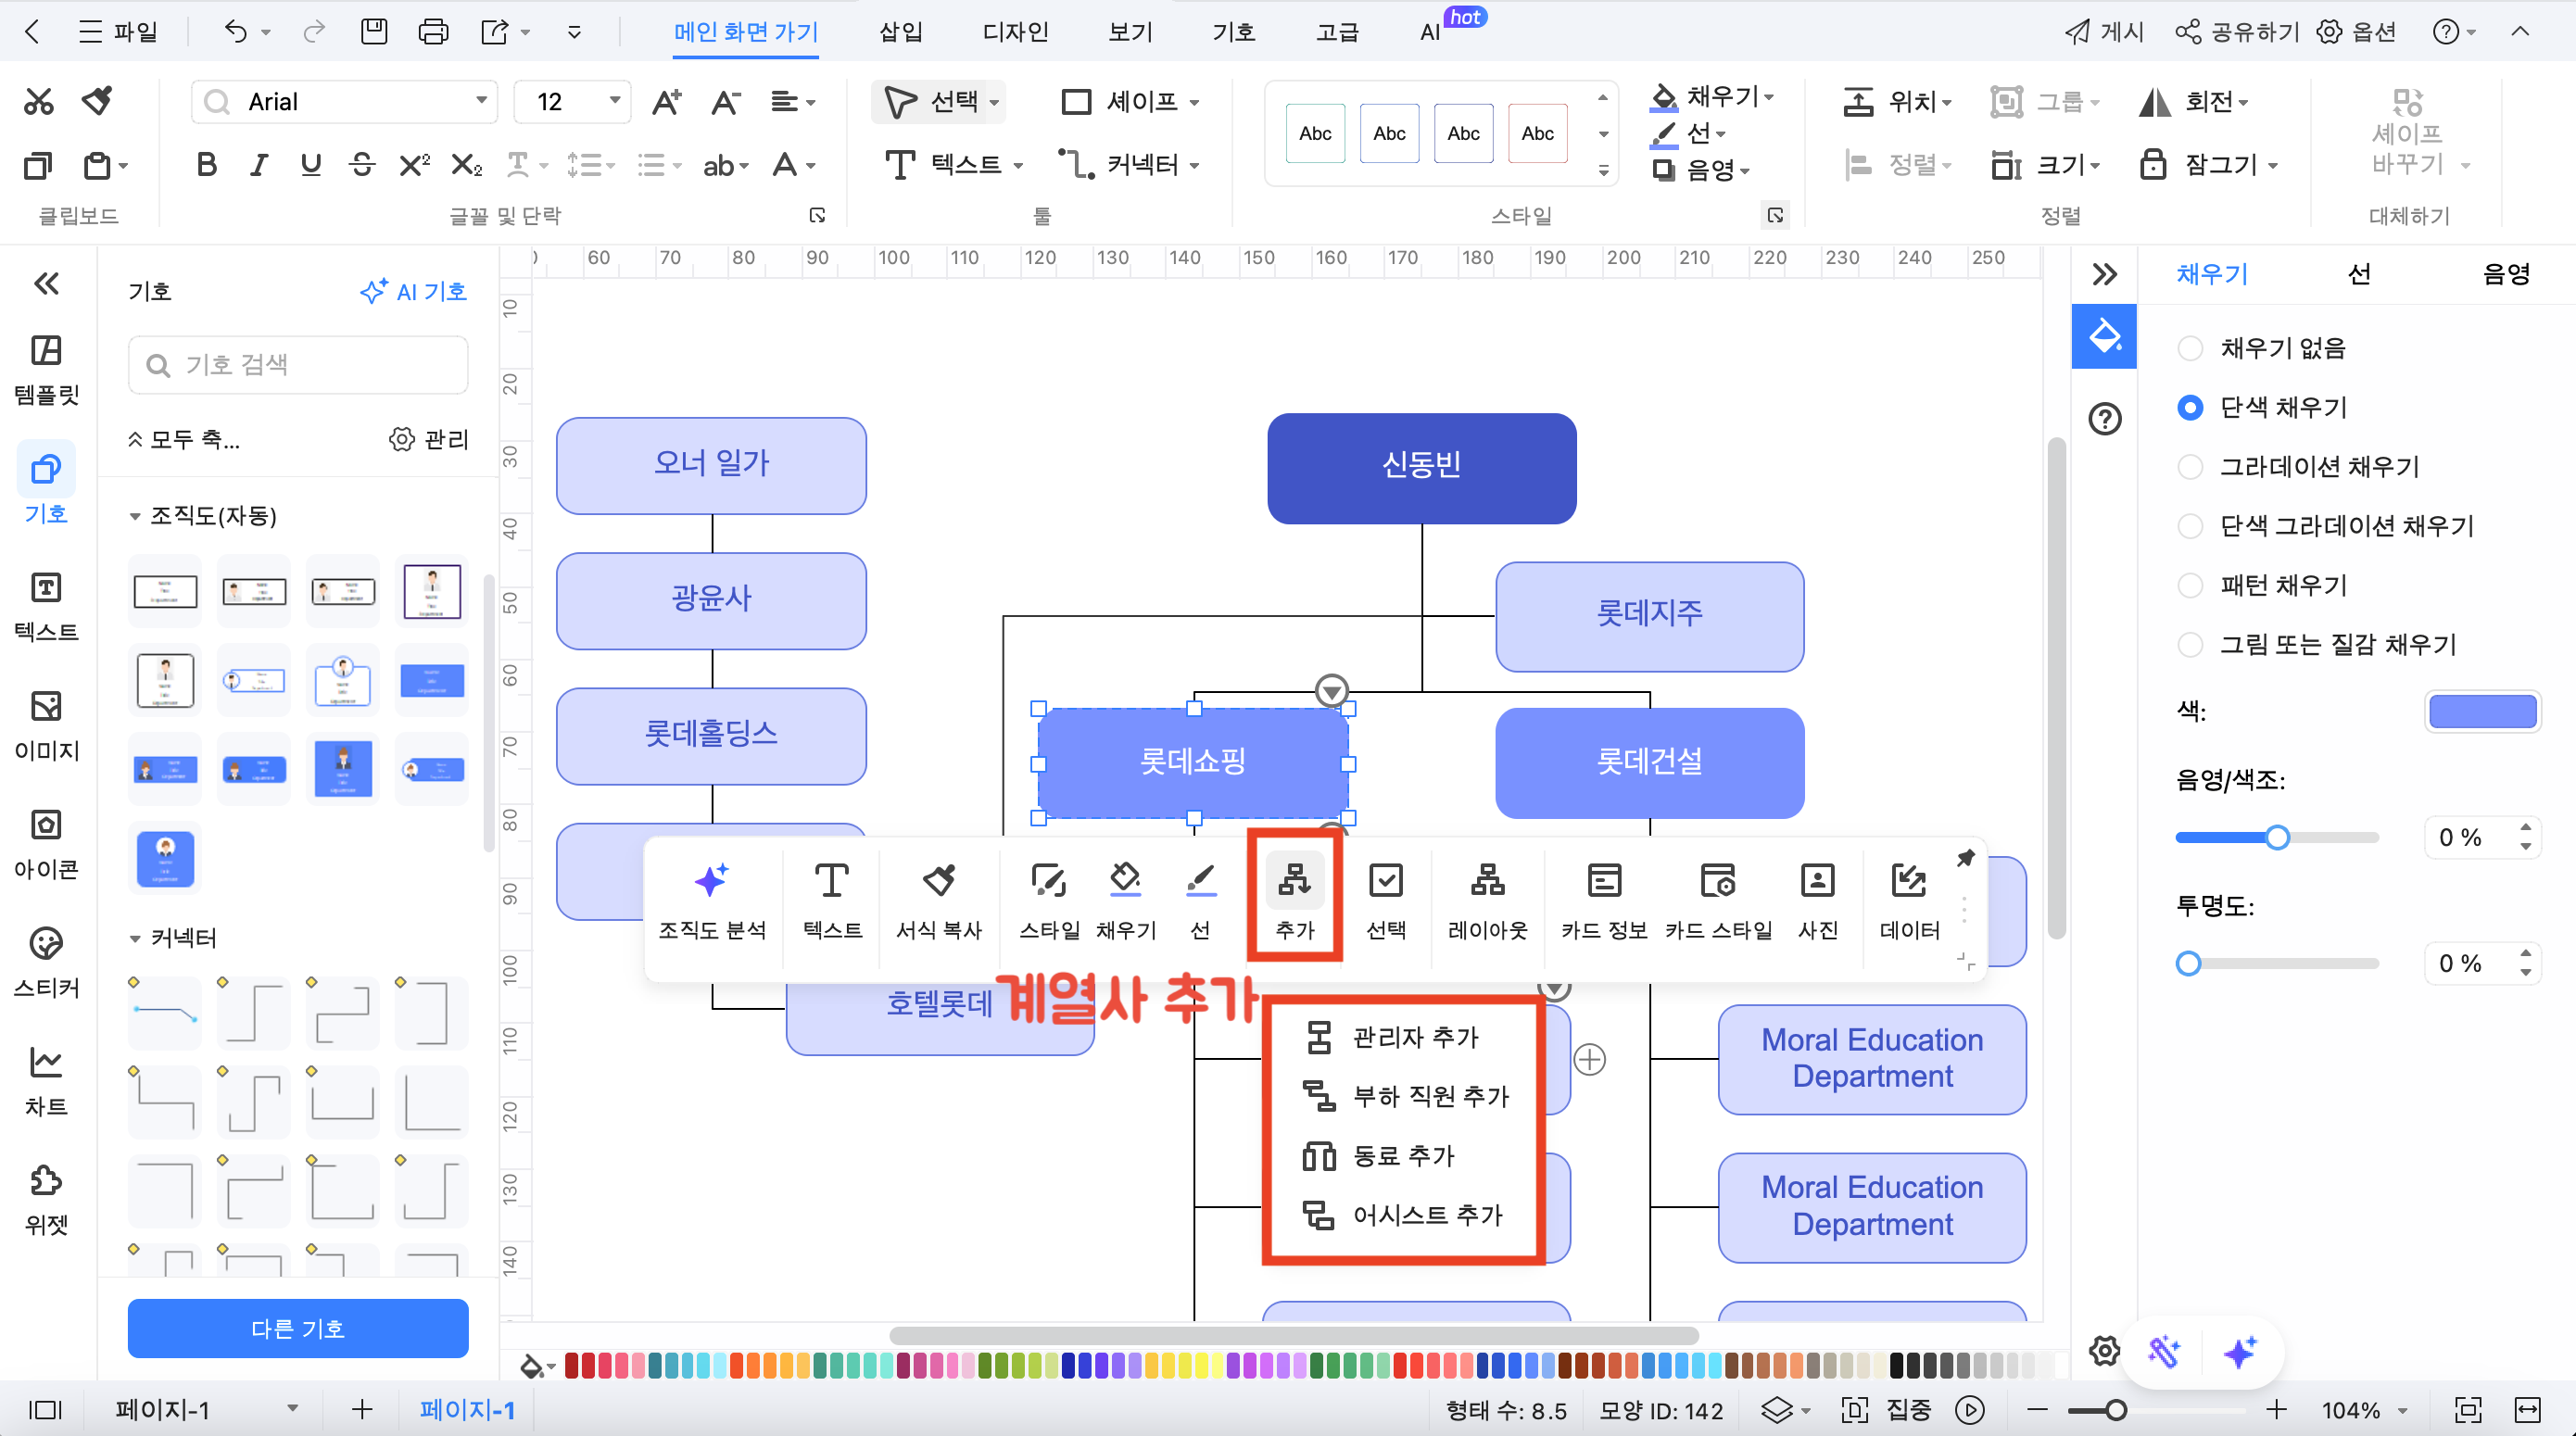Open the 보기 ribbon tab
Viewport: 2576px width, 1436px height.
[1130, 32]
